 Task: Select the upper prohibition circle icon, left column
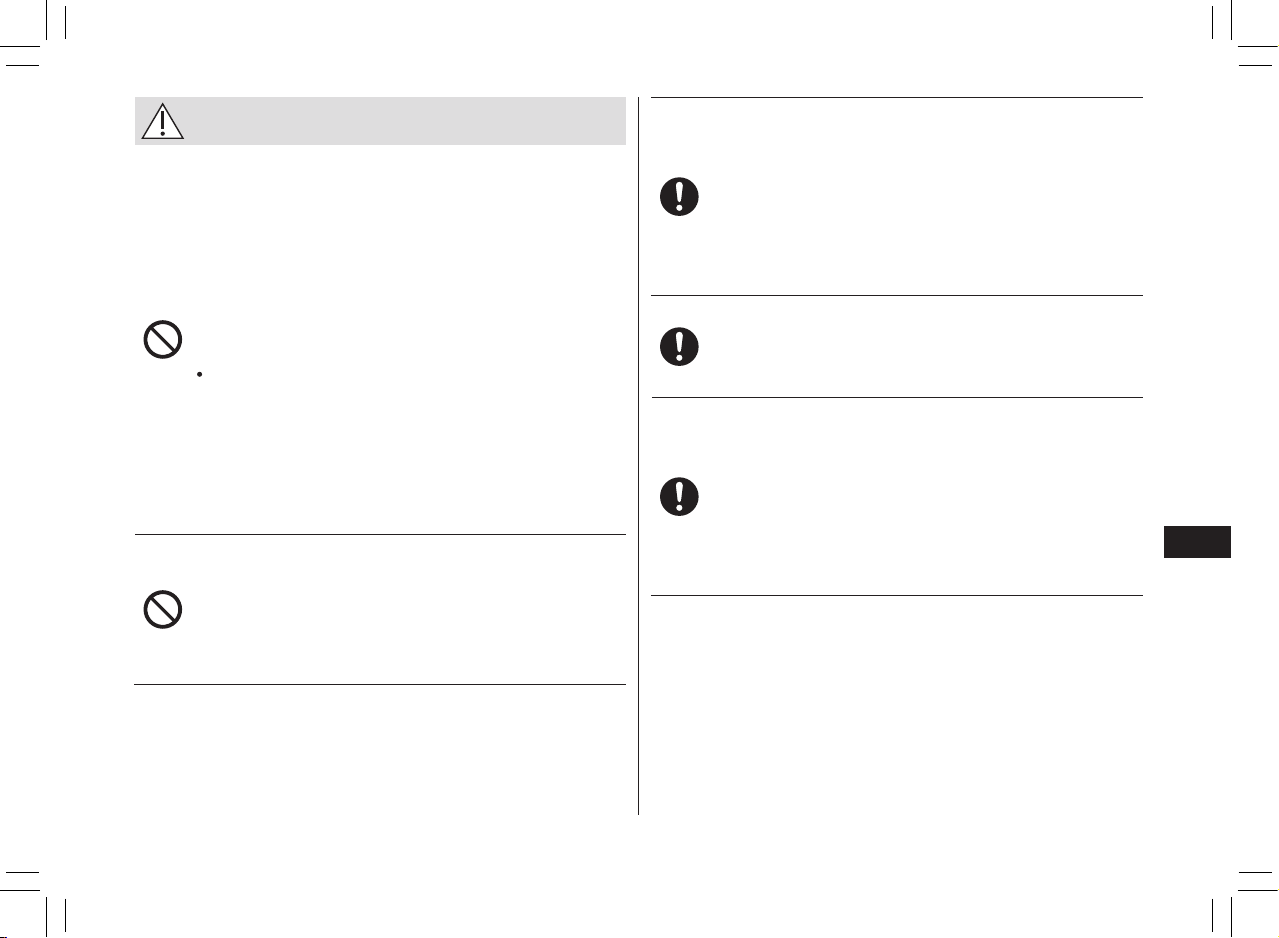[162, 340]
